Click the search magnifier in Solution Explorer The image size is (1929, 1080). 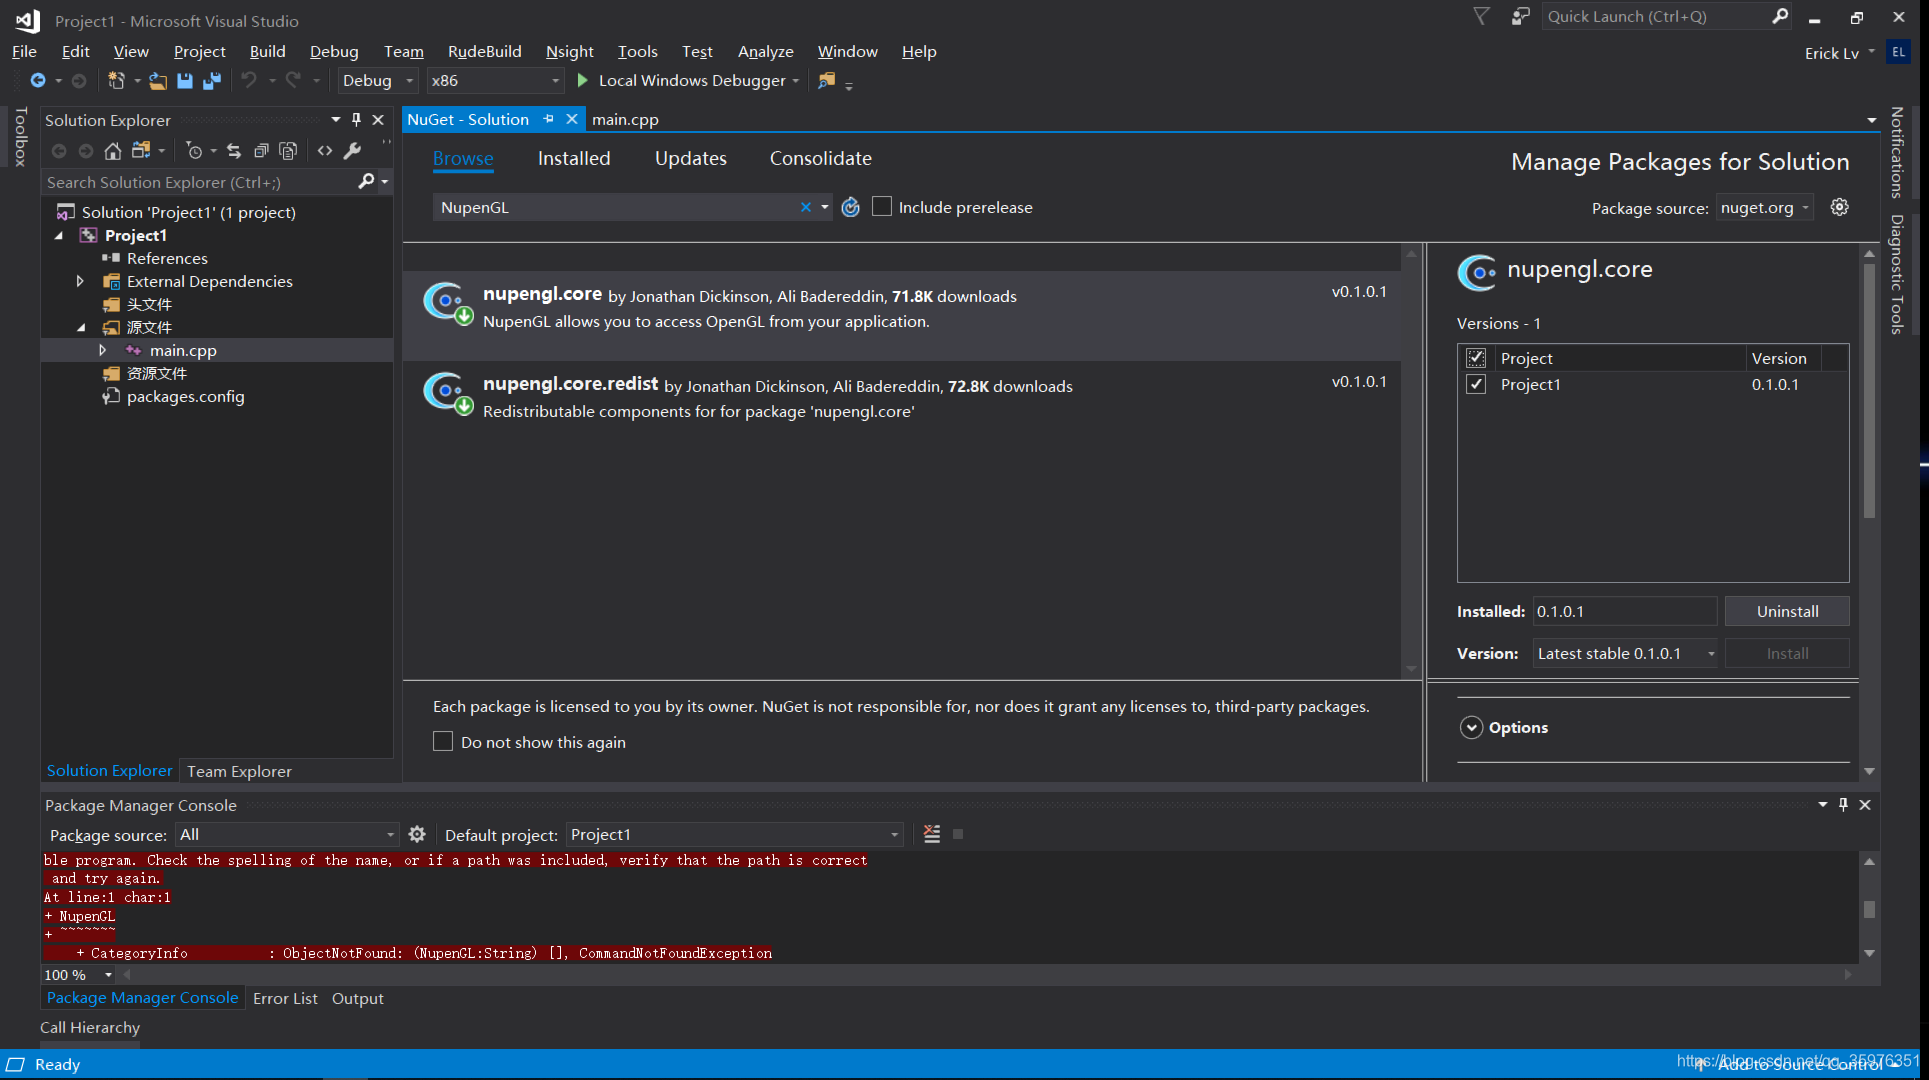[366, 181]
